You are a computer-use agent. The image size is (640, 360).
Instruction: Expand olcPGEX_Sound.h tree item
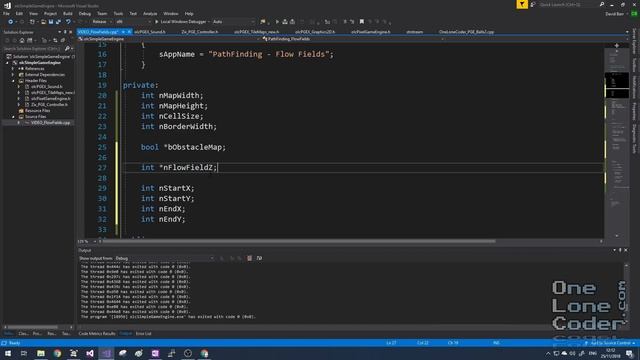point(19,87)
